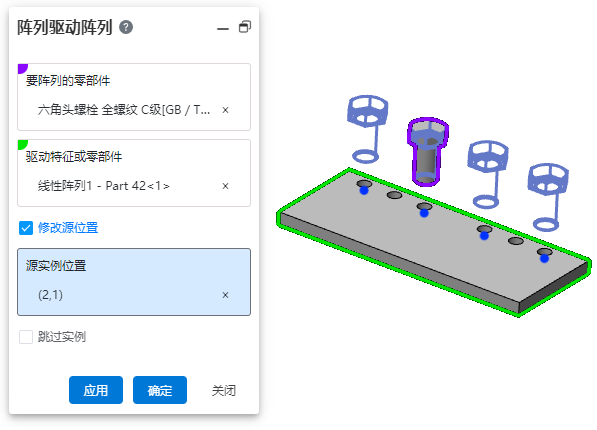Activate the 要阵列的零部件 selection box

134,97
